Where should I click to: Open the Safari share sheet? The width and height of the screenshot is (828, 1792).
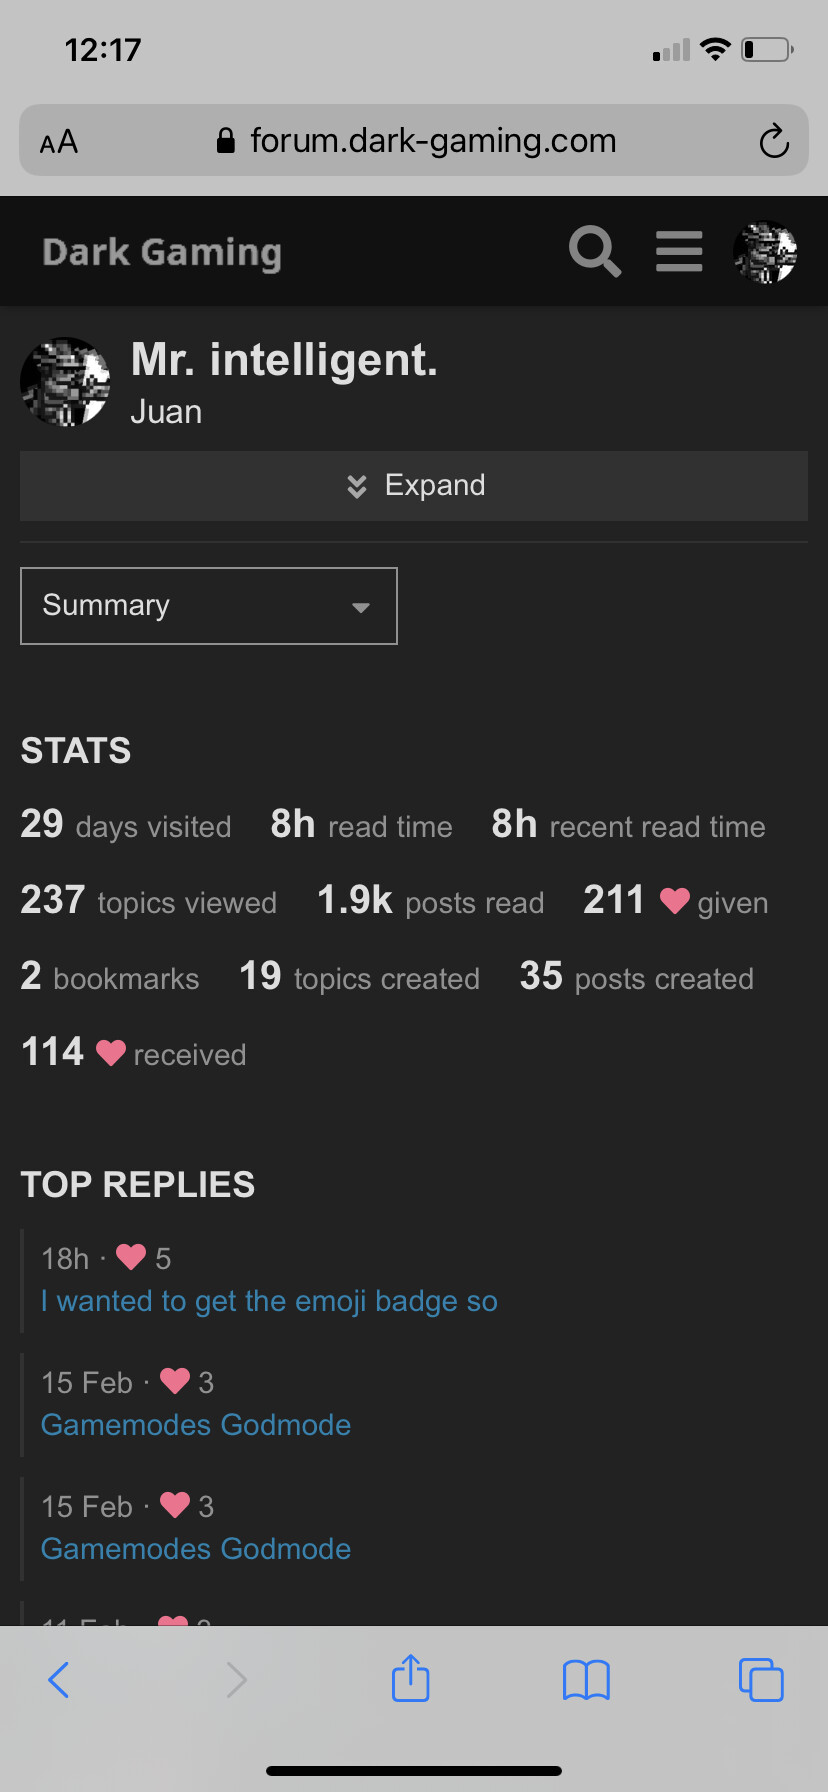pyautogui.click(x=411, y=1678)
